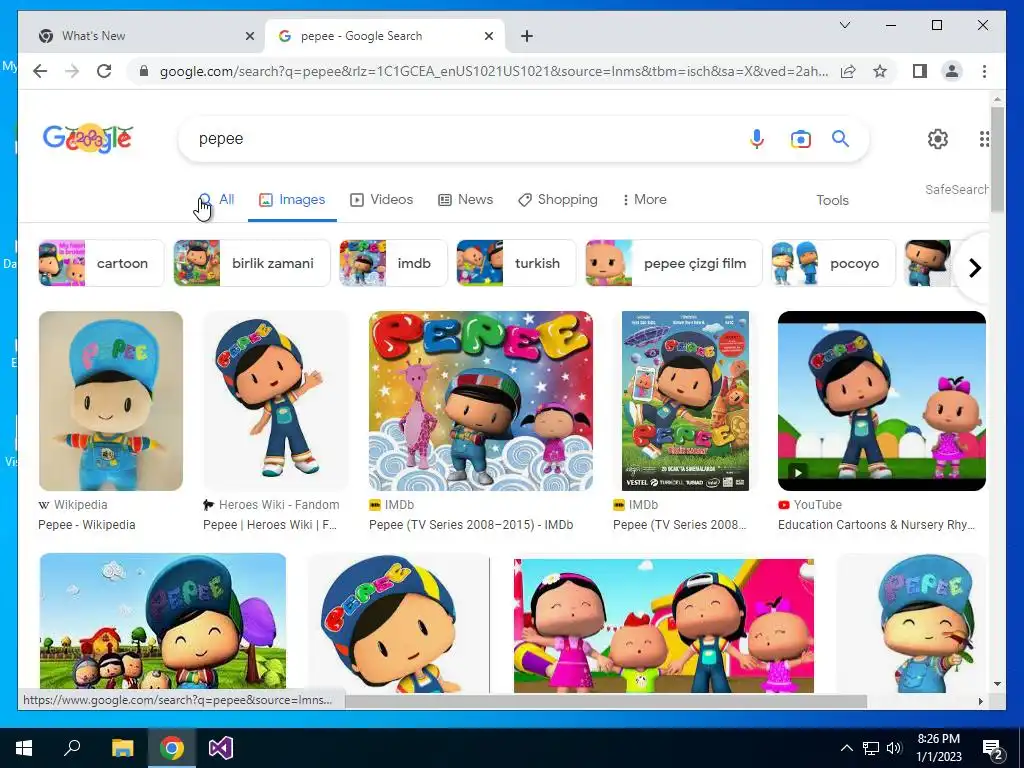Submit search with the magnifier icon
This screenshot has height=768, width=1024.
(x=840, y=138)
